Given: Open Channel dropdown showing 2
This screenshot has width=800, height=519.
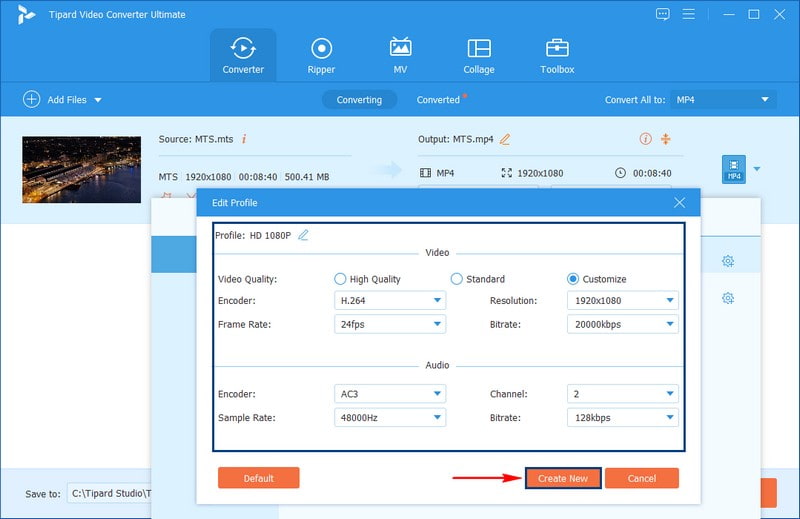Looking at the screenshot, I should [622, 394].
